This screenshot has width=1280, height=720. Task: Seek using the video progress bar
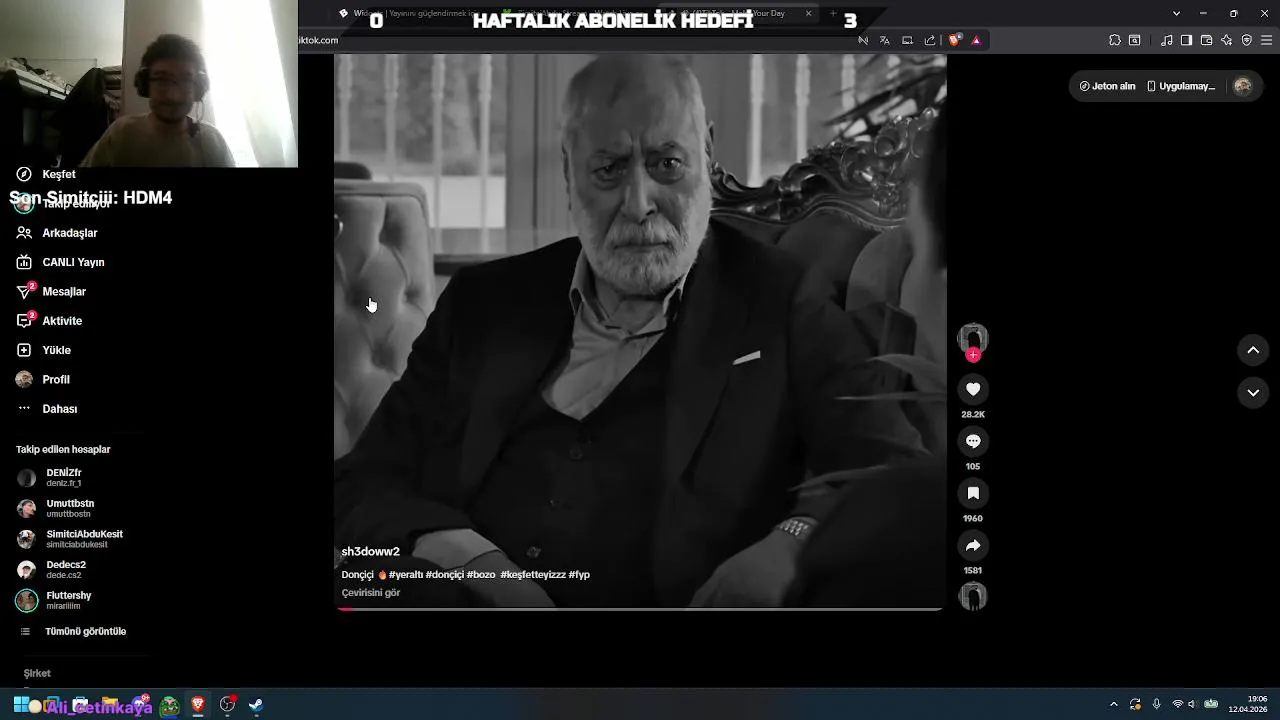pos(640,608)
